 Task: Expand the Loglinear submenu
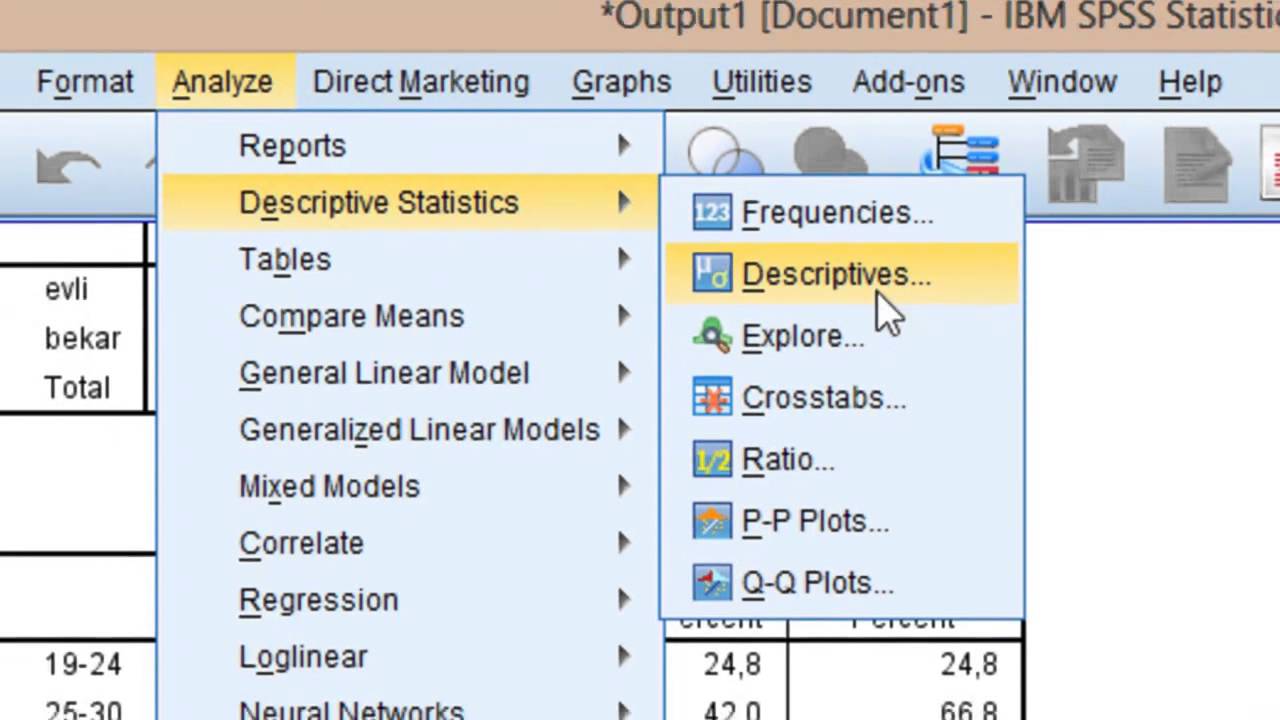410,657
